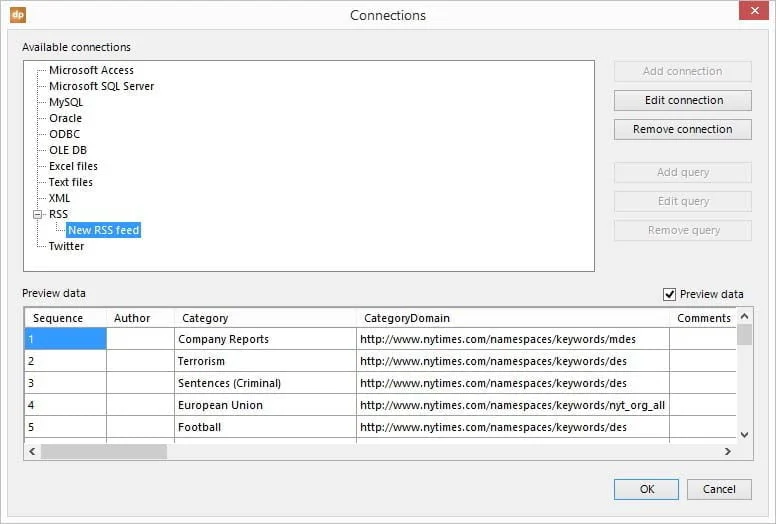
Task: Select the Sequence cell with value 1
Action: [x=65, y=339]
